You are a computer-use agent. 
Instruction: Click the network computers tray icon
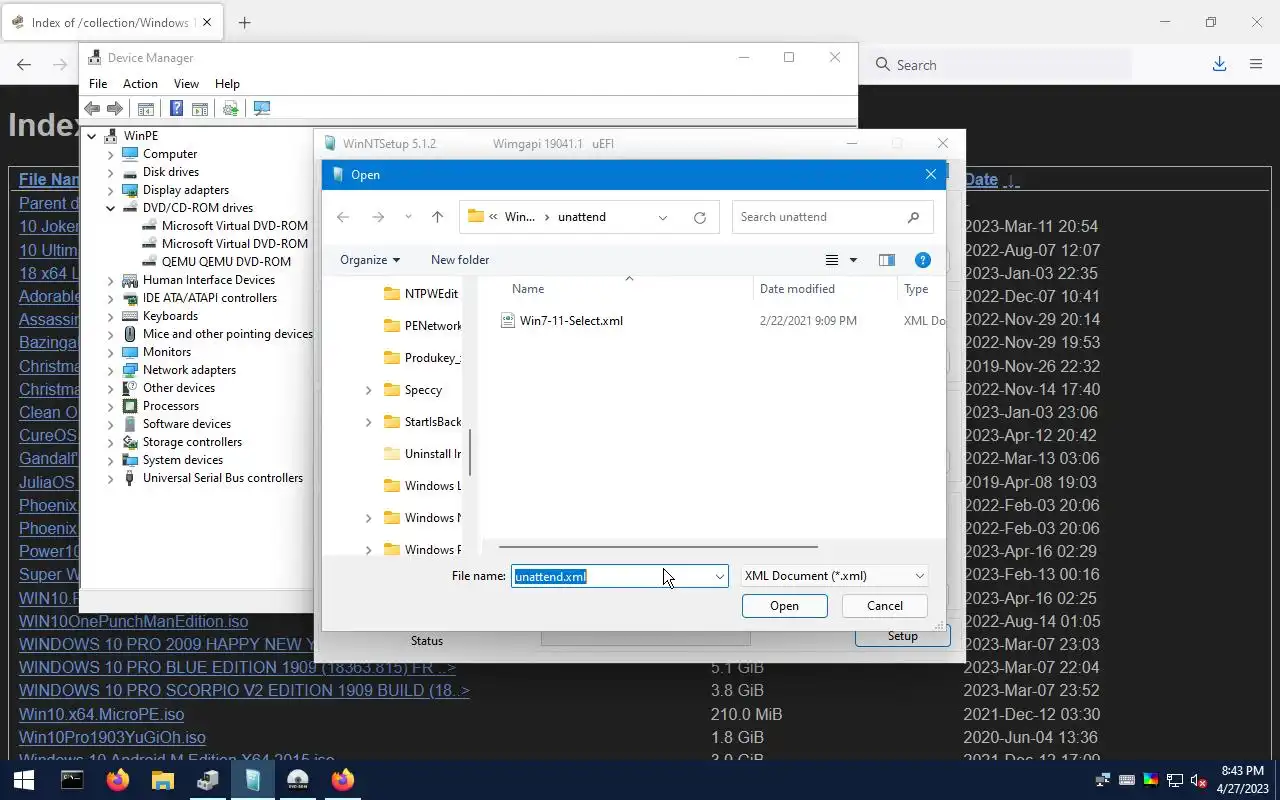point(1103,780)
